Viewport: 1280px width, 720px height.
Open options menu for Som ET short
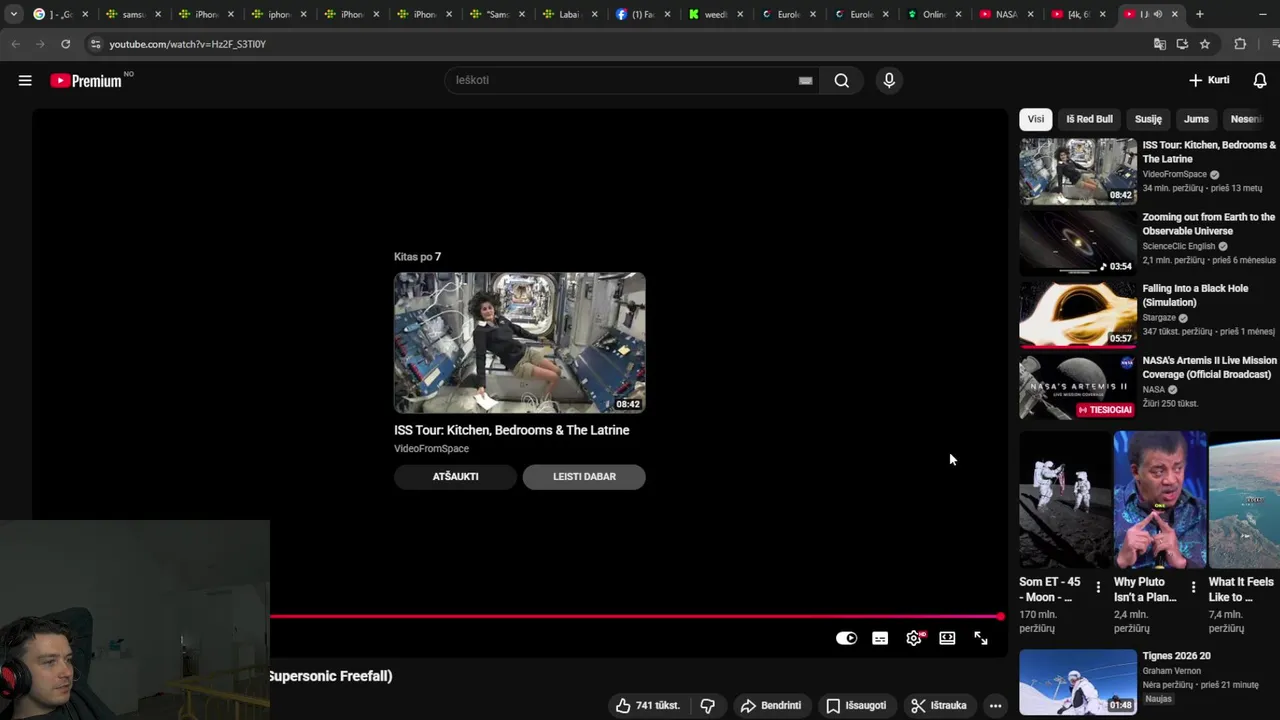pyautogui.click(x=1098, y=587)
